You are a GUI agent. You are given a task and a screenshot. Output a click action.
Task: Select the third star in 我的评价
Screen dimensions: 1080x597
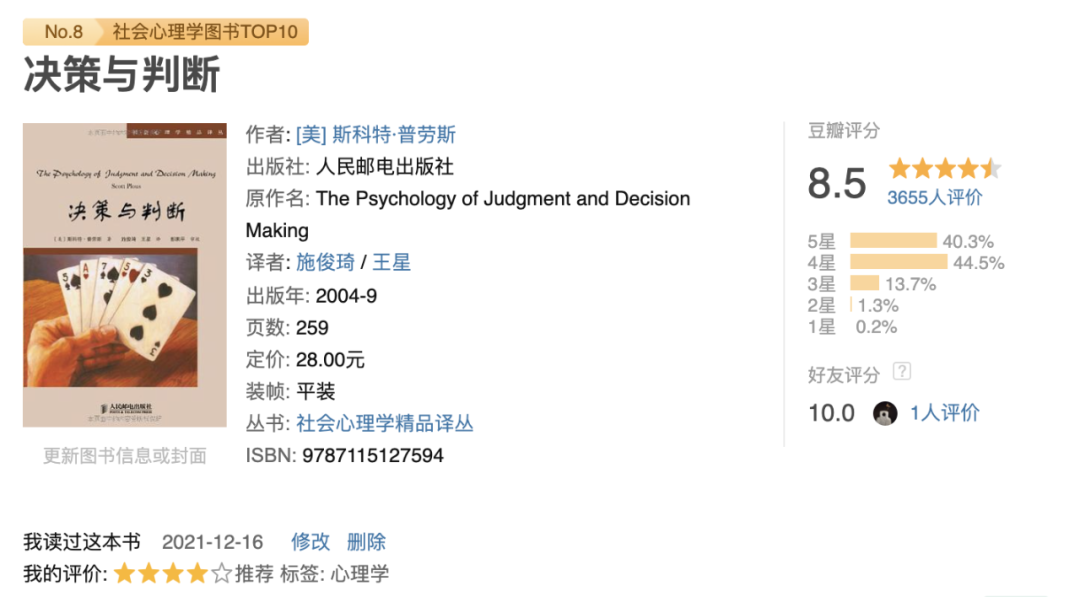pos(173,573)
